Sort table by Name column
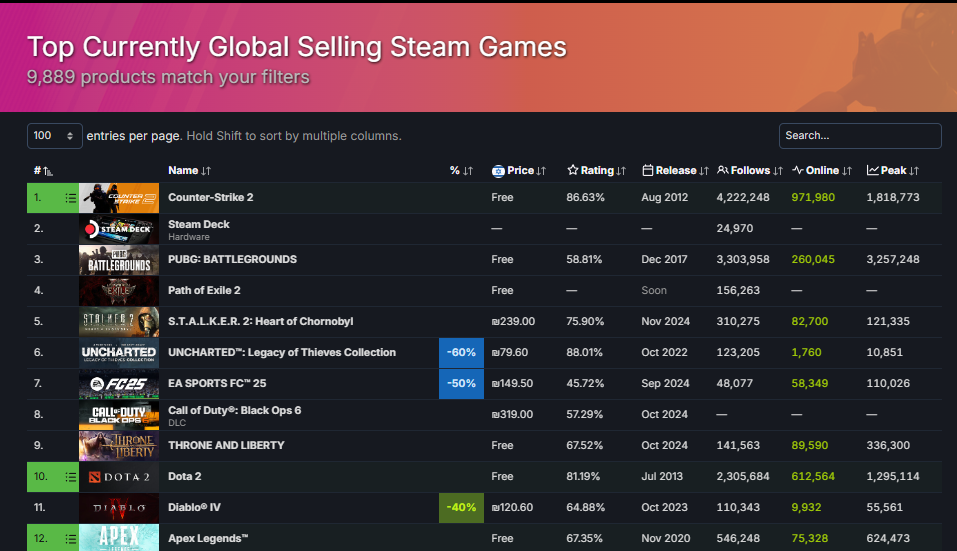Screen dimensions: 957x551 [189, 171]
